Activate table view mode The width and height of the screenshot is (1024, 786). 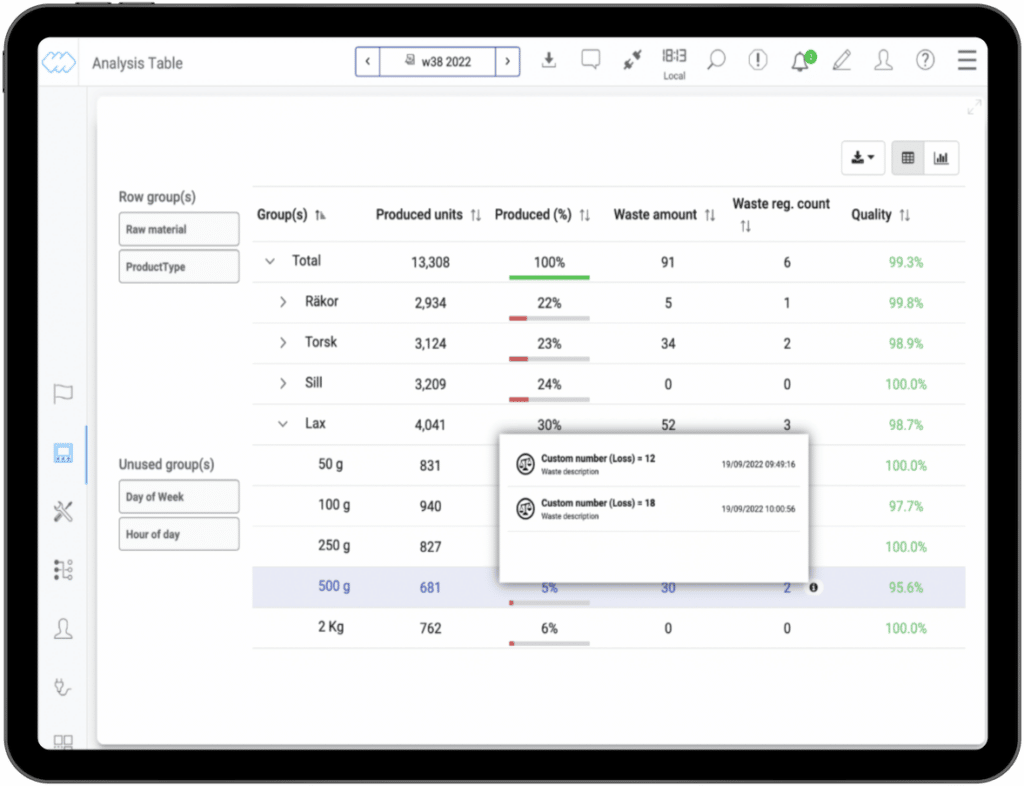click(906, 157)
